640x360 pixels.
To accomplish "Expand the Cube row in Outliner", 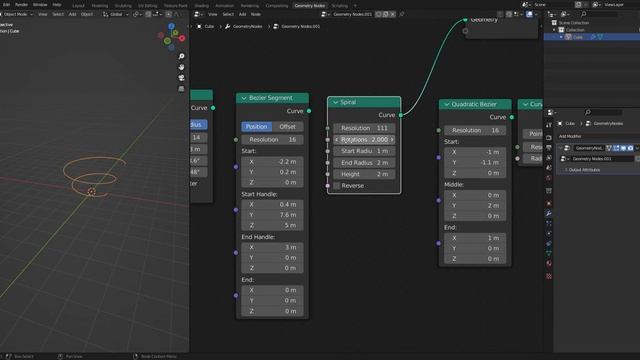I will click(x=561, y=37).
